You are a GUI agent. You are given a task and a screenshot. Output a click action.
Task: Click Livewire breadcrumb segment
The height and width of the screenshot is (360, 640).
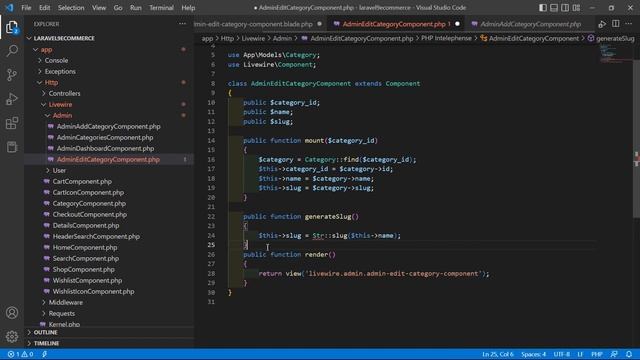coord(253,38)
